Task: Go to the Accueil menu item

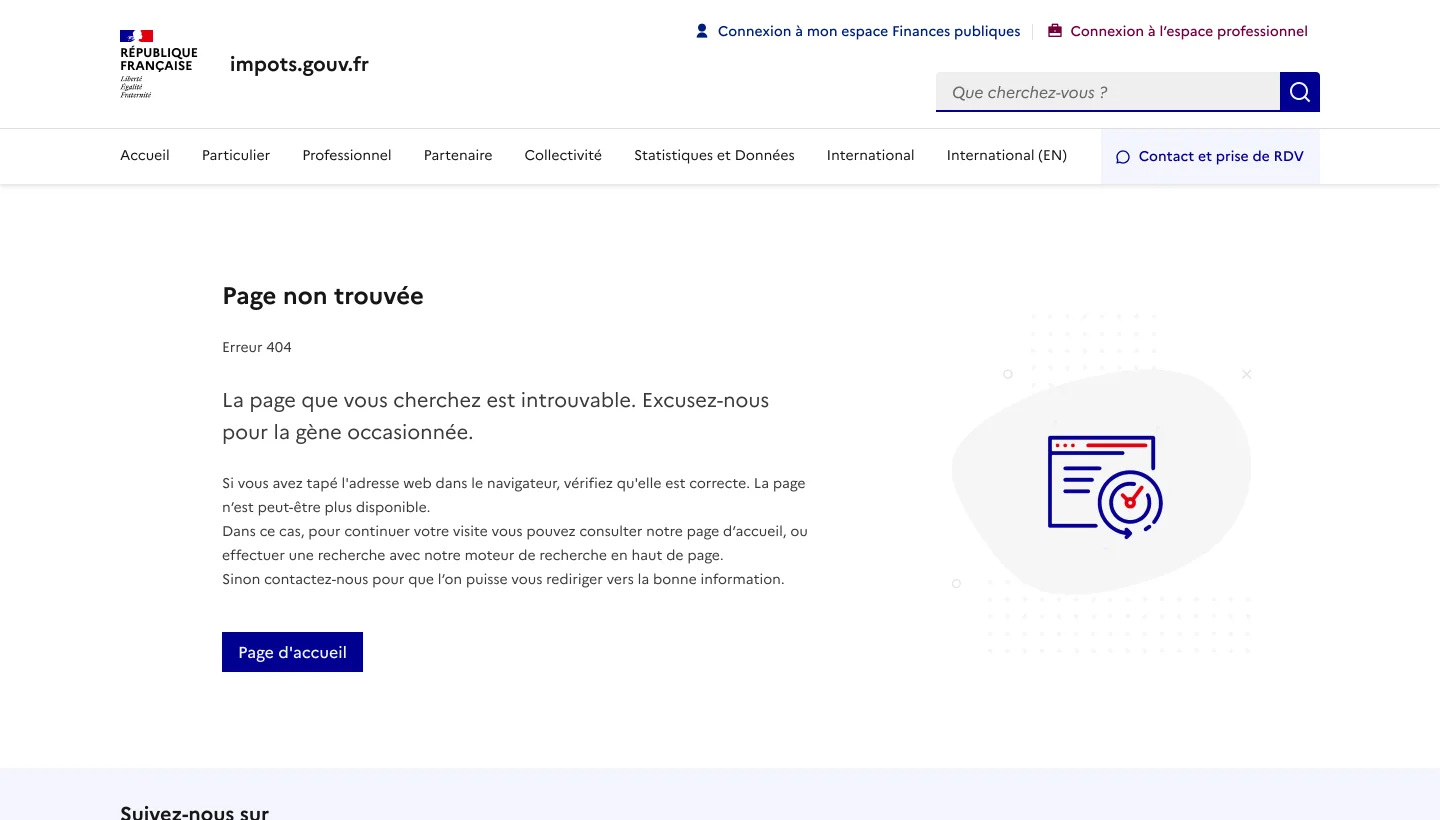Action: 145,156
